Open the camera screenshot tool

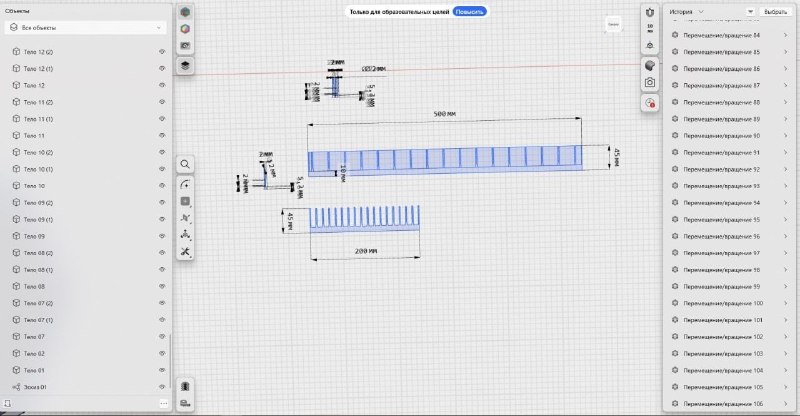coord(649,82)
